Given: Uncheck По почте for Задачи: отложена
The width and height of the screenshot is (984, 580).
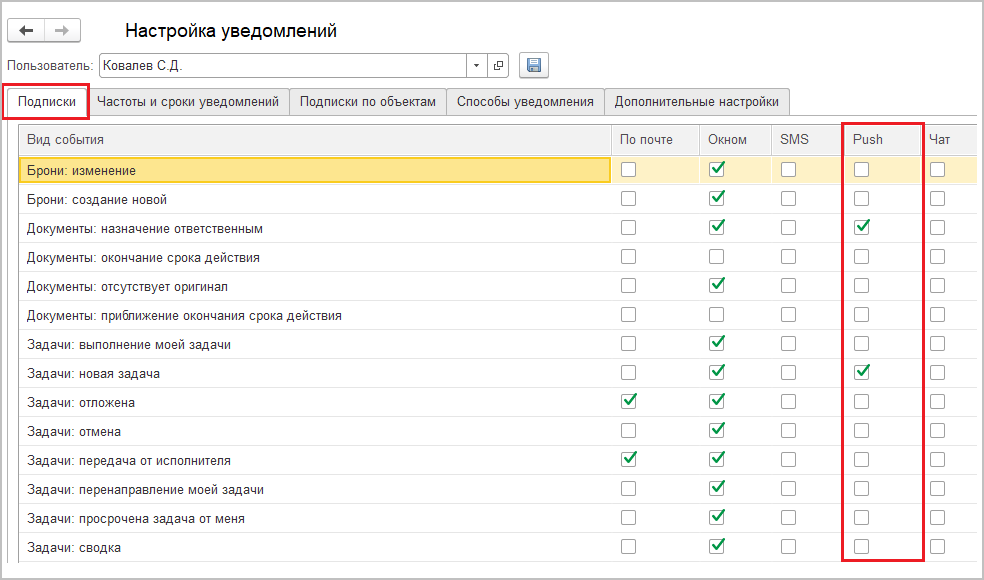Looking at the screenshot, I should 628,402.
